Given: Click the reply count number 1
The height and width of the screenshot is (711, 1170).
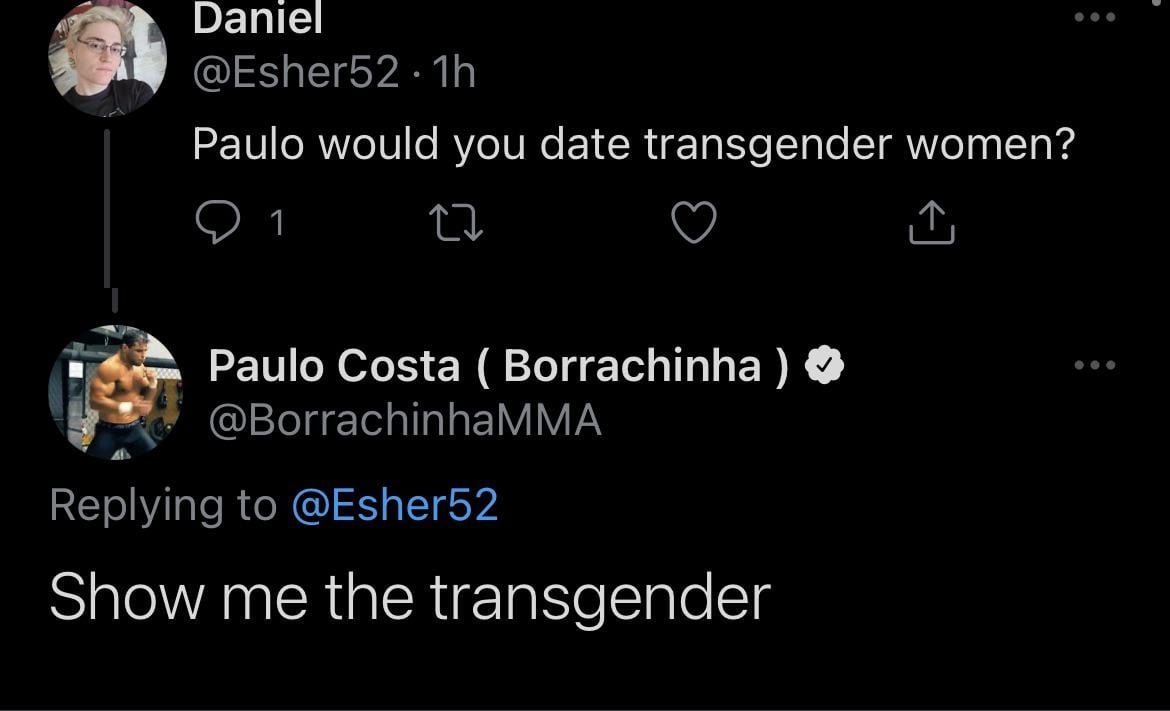Looking at the screenshot, I should pos(277,223).
